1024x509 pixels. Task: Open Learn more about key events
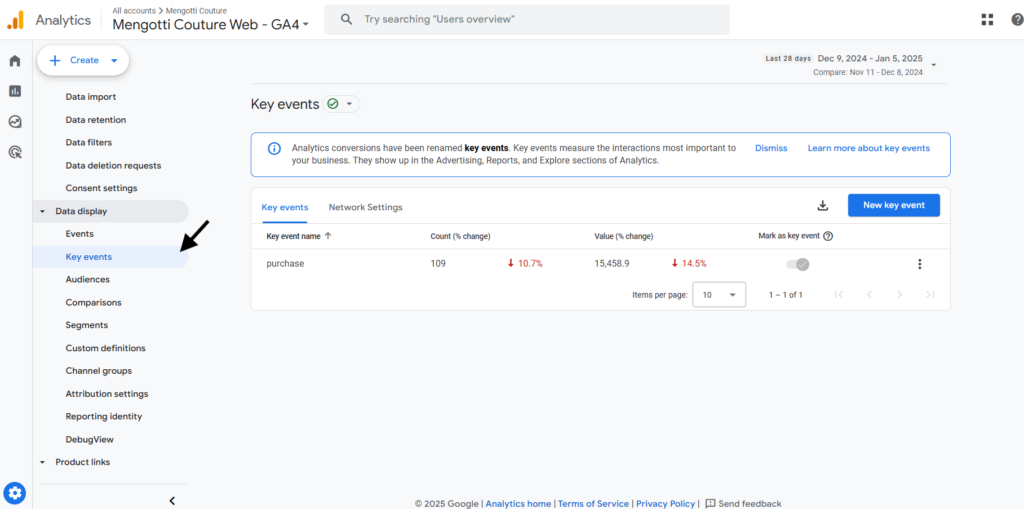coord(869,148)
